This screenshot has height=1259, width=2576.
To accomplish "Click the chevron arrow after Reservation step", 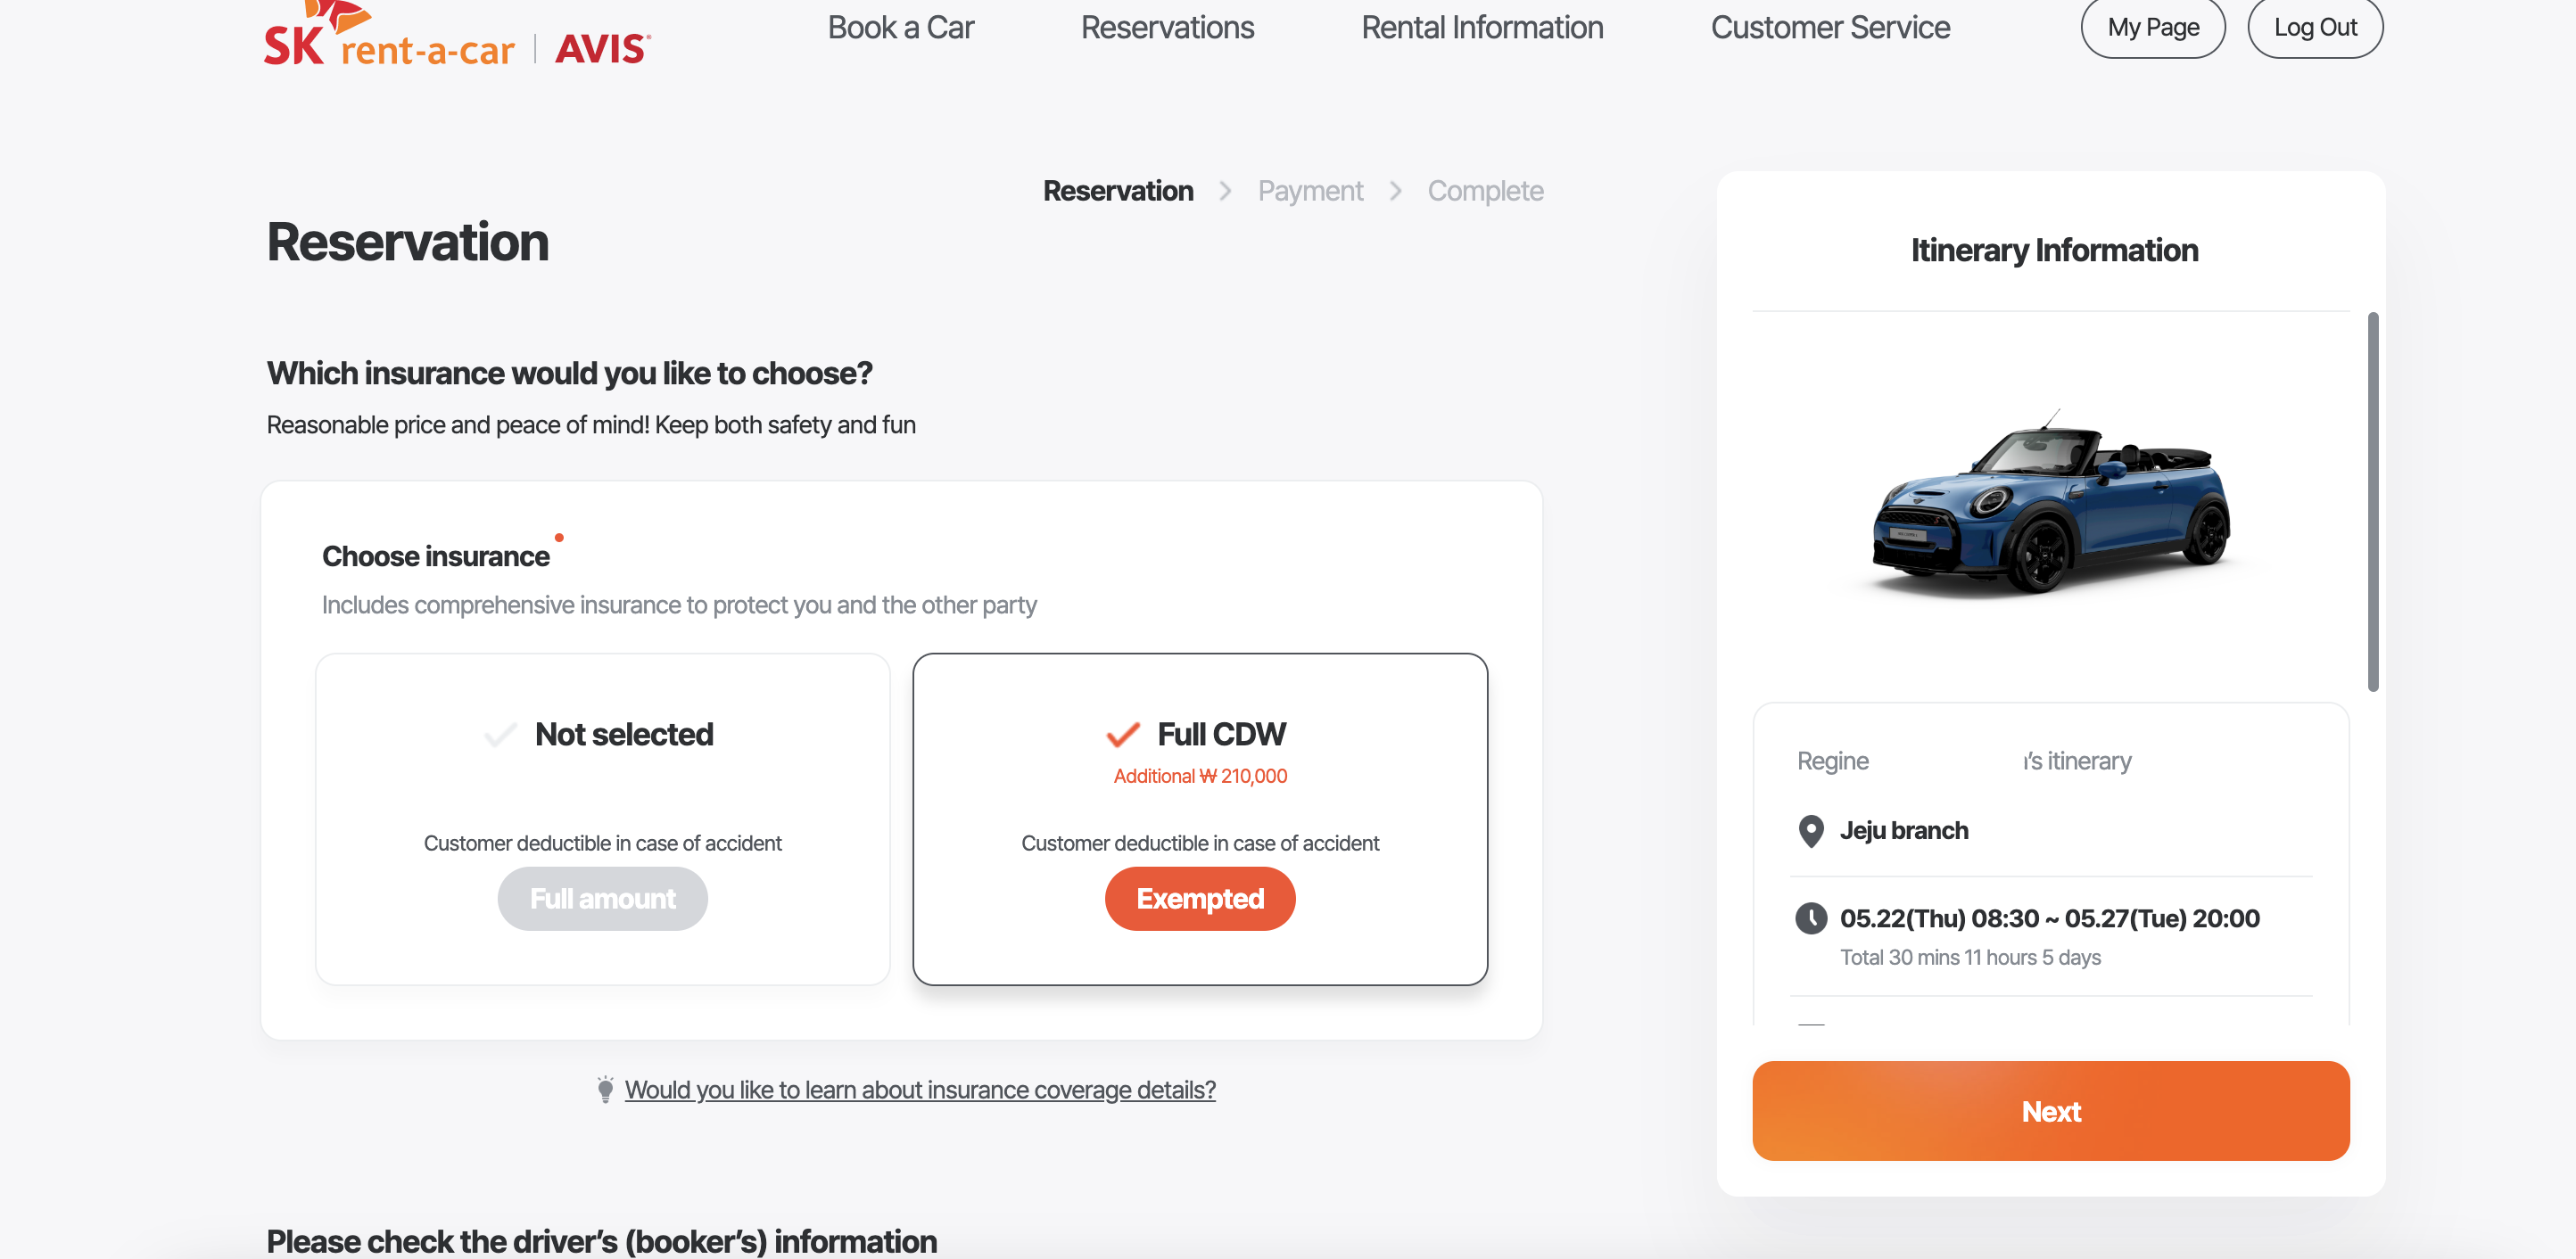I will [x=1225, y=191].
